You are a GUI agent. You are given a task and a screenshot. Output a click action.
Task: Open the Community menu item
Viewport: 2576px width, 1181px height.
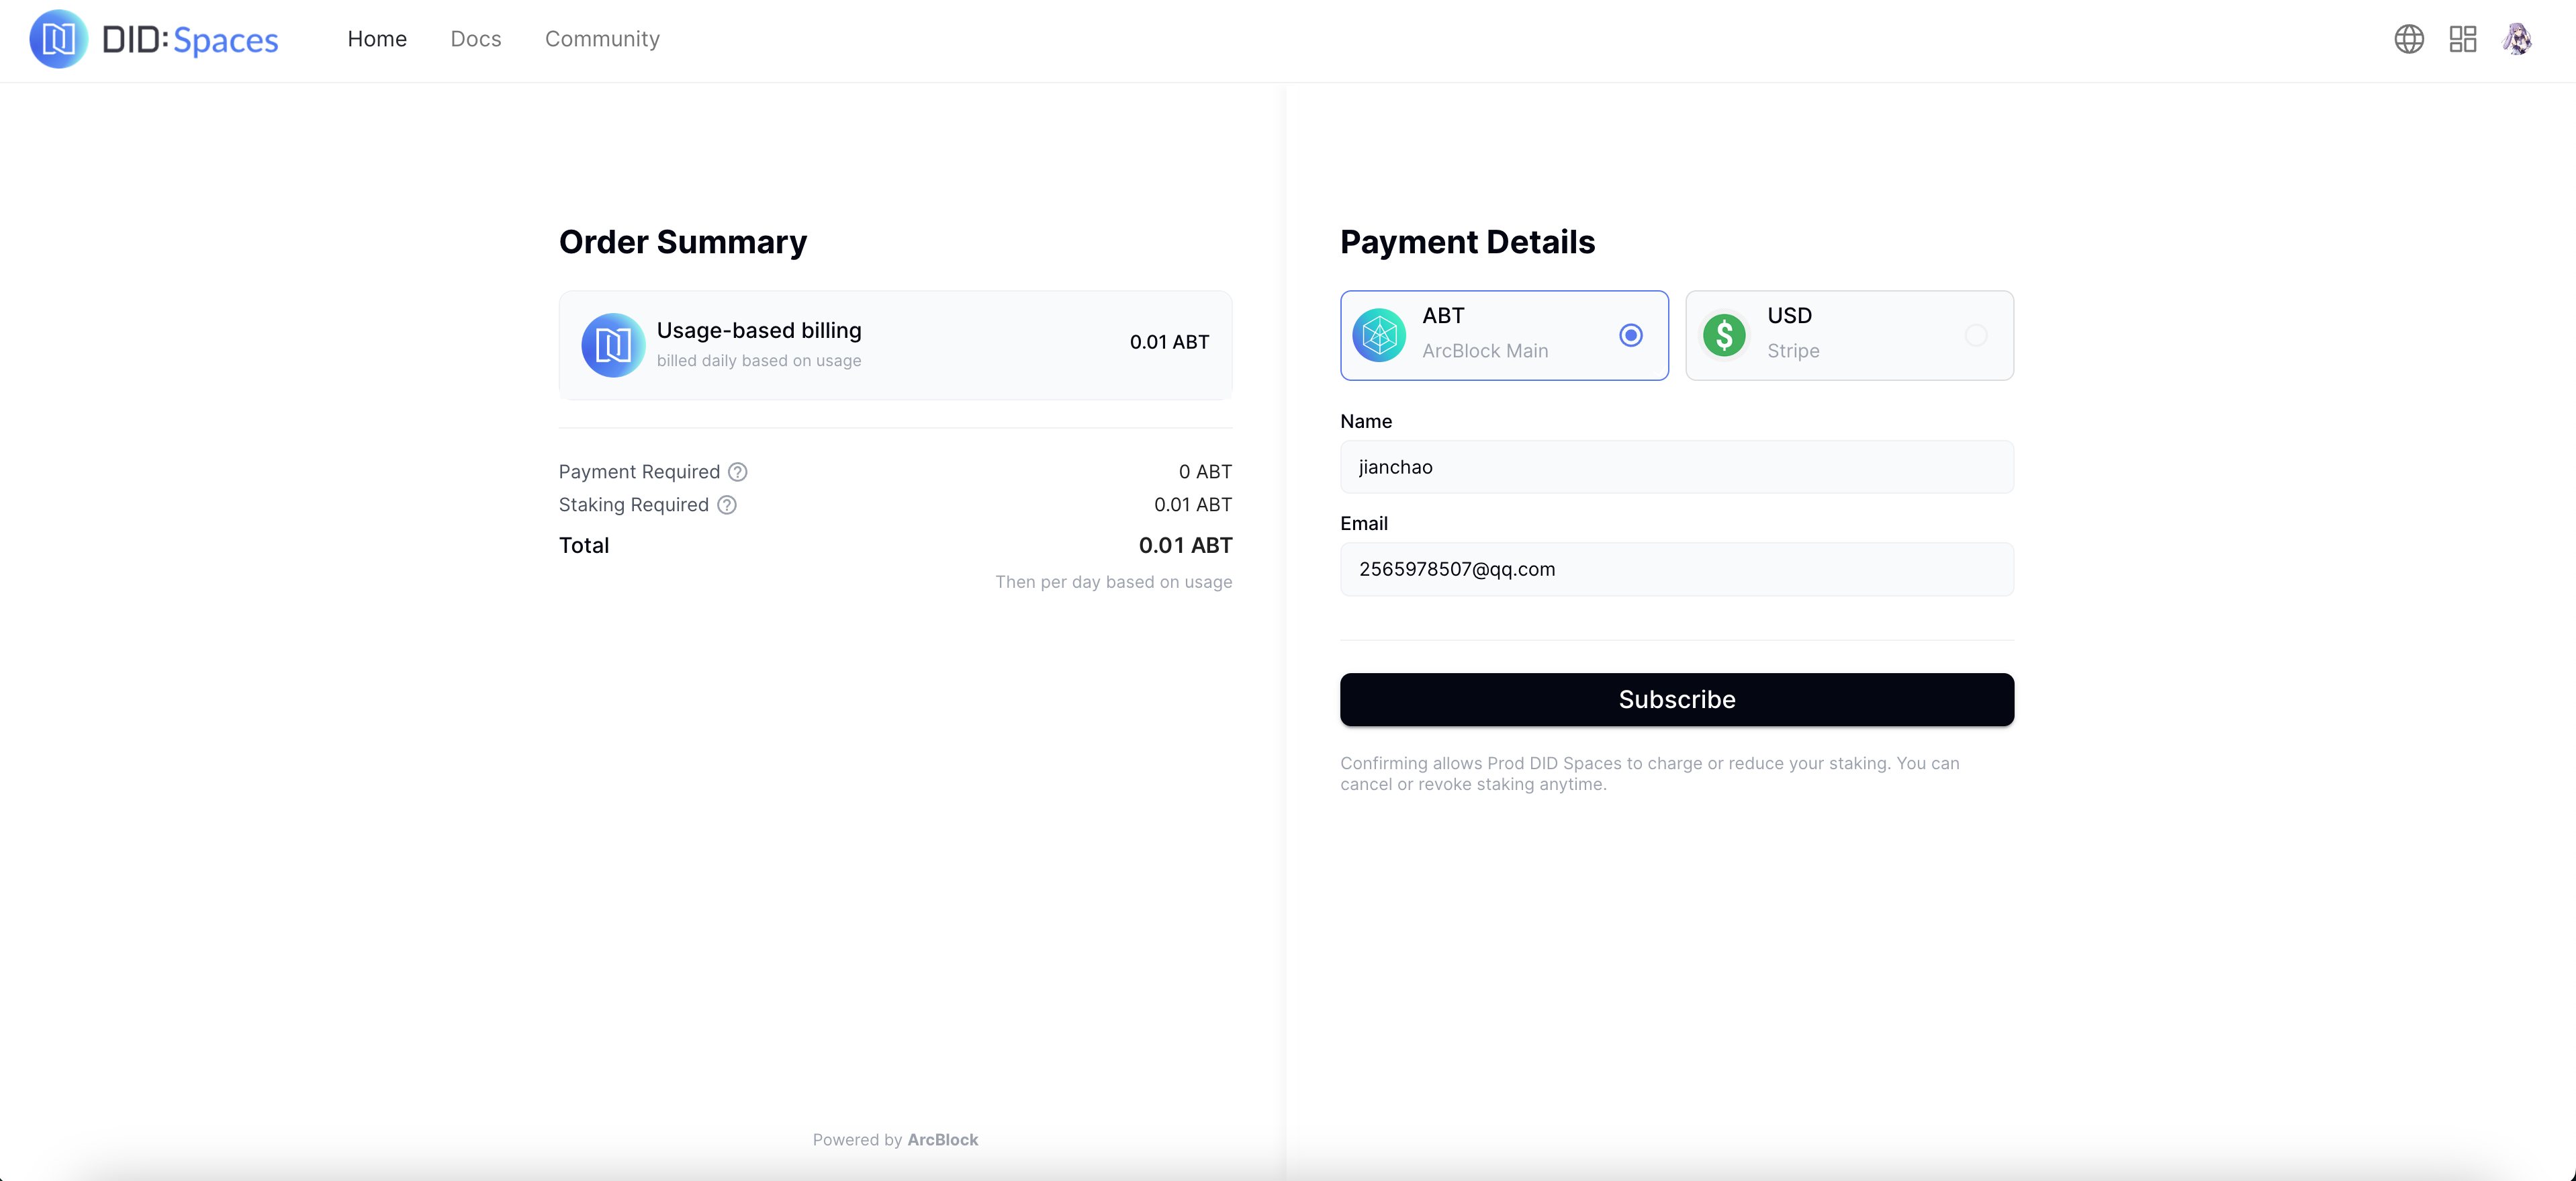coord(602,39)
